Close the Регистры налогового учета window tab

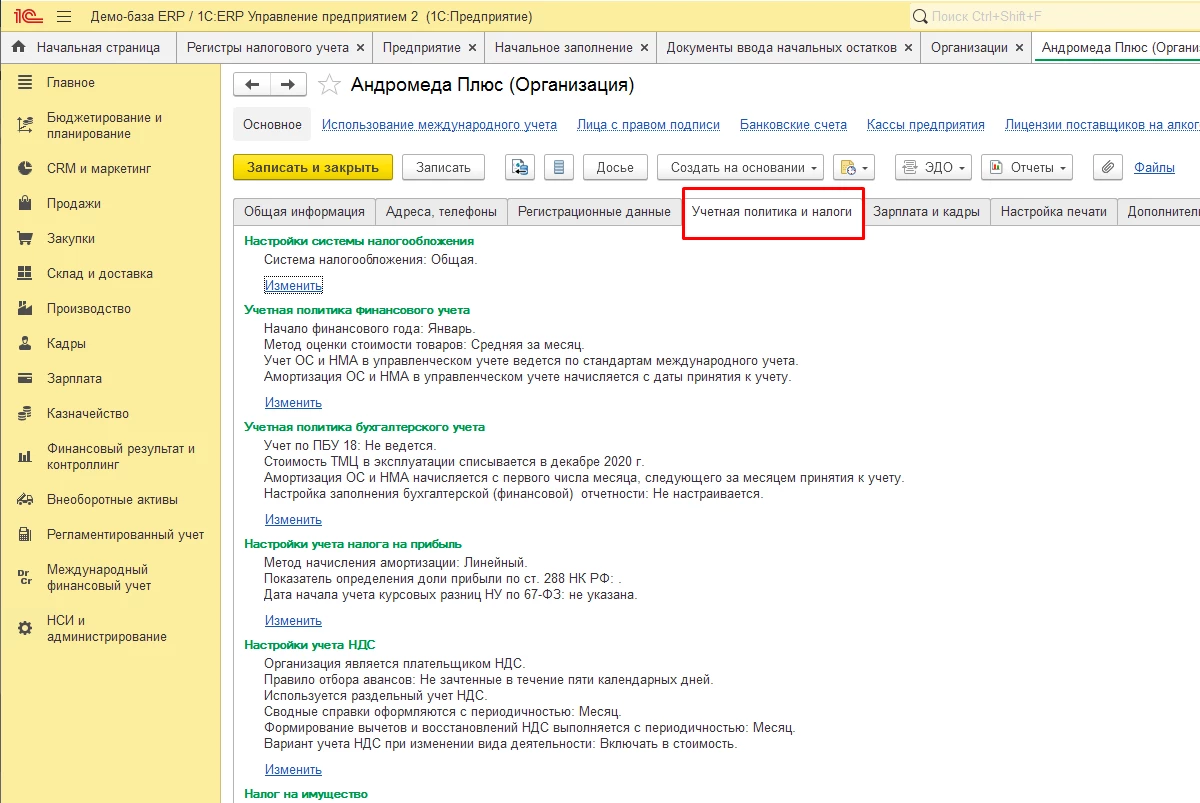[x=359, y=47]
